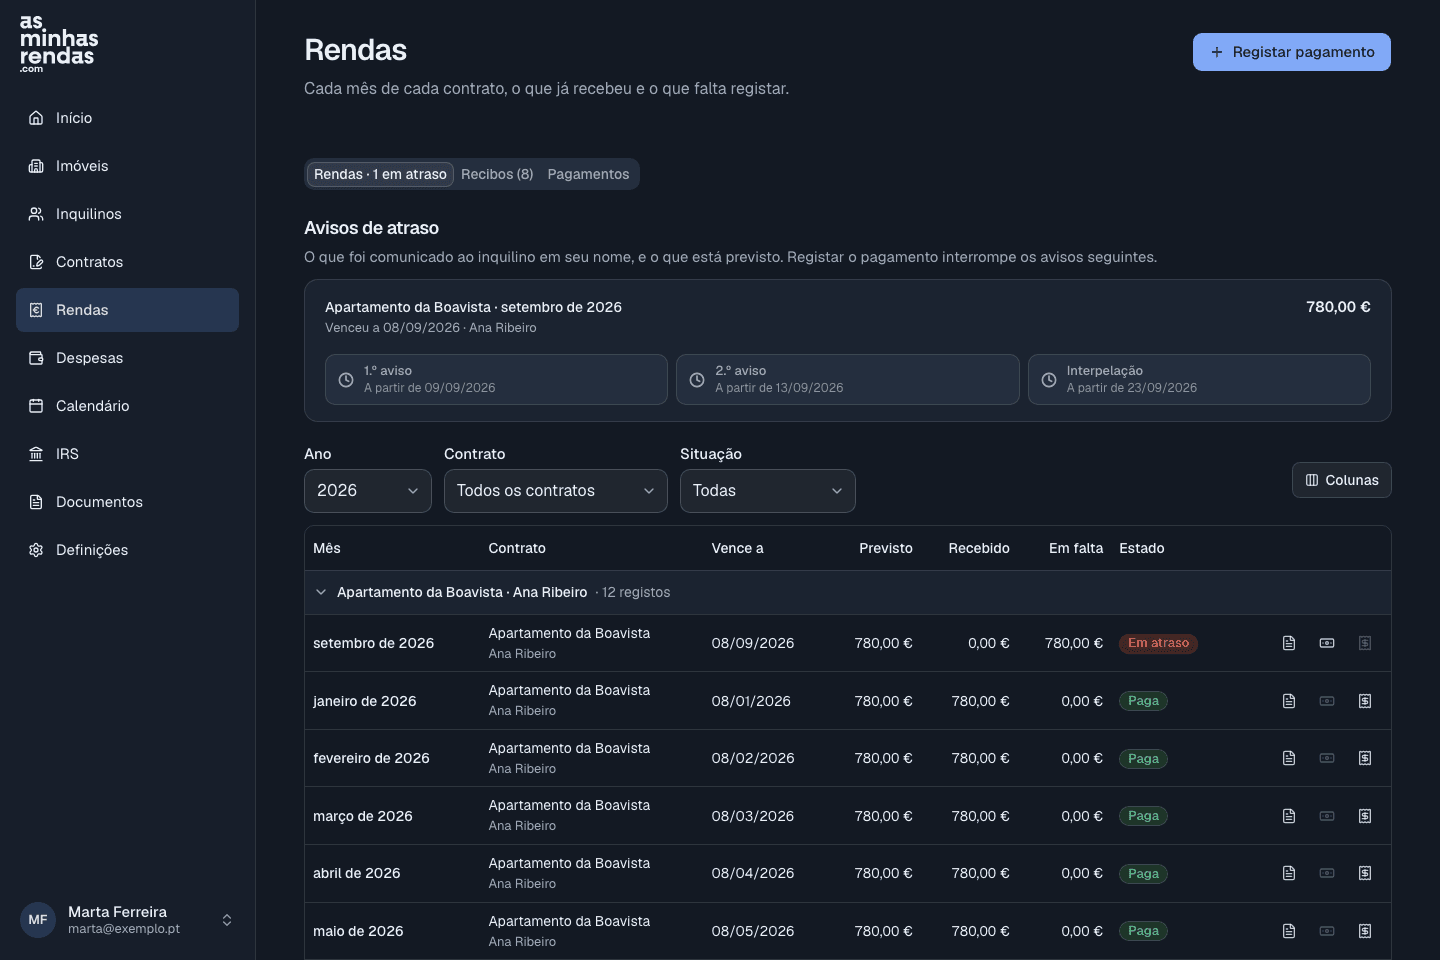Click the Interpelação notice card
Screen dimensions: 1440x960
(x=1199, y=379)
